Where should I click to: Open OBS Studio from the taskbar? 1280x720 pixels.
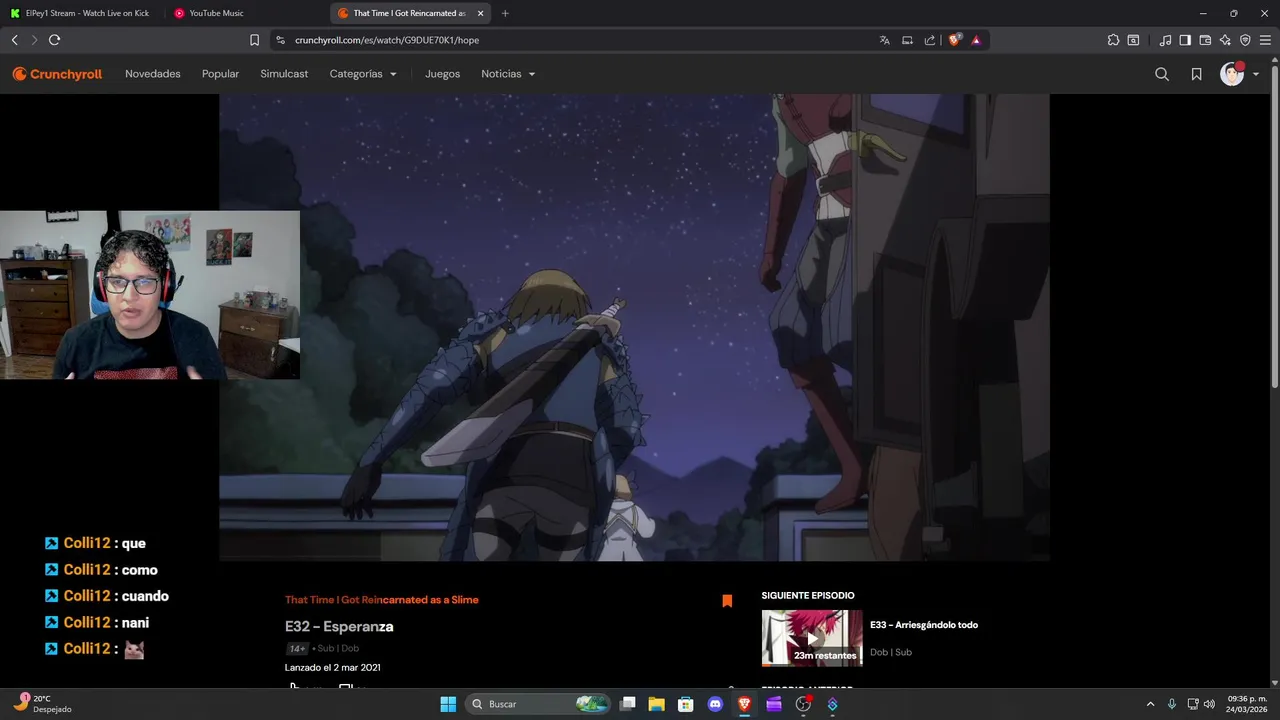803,704
